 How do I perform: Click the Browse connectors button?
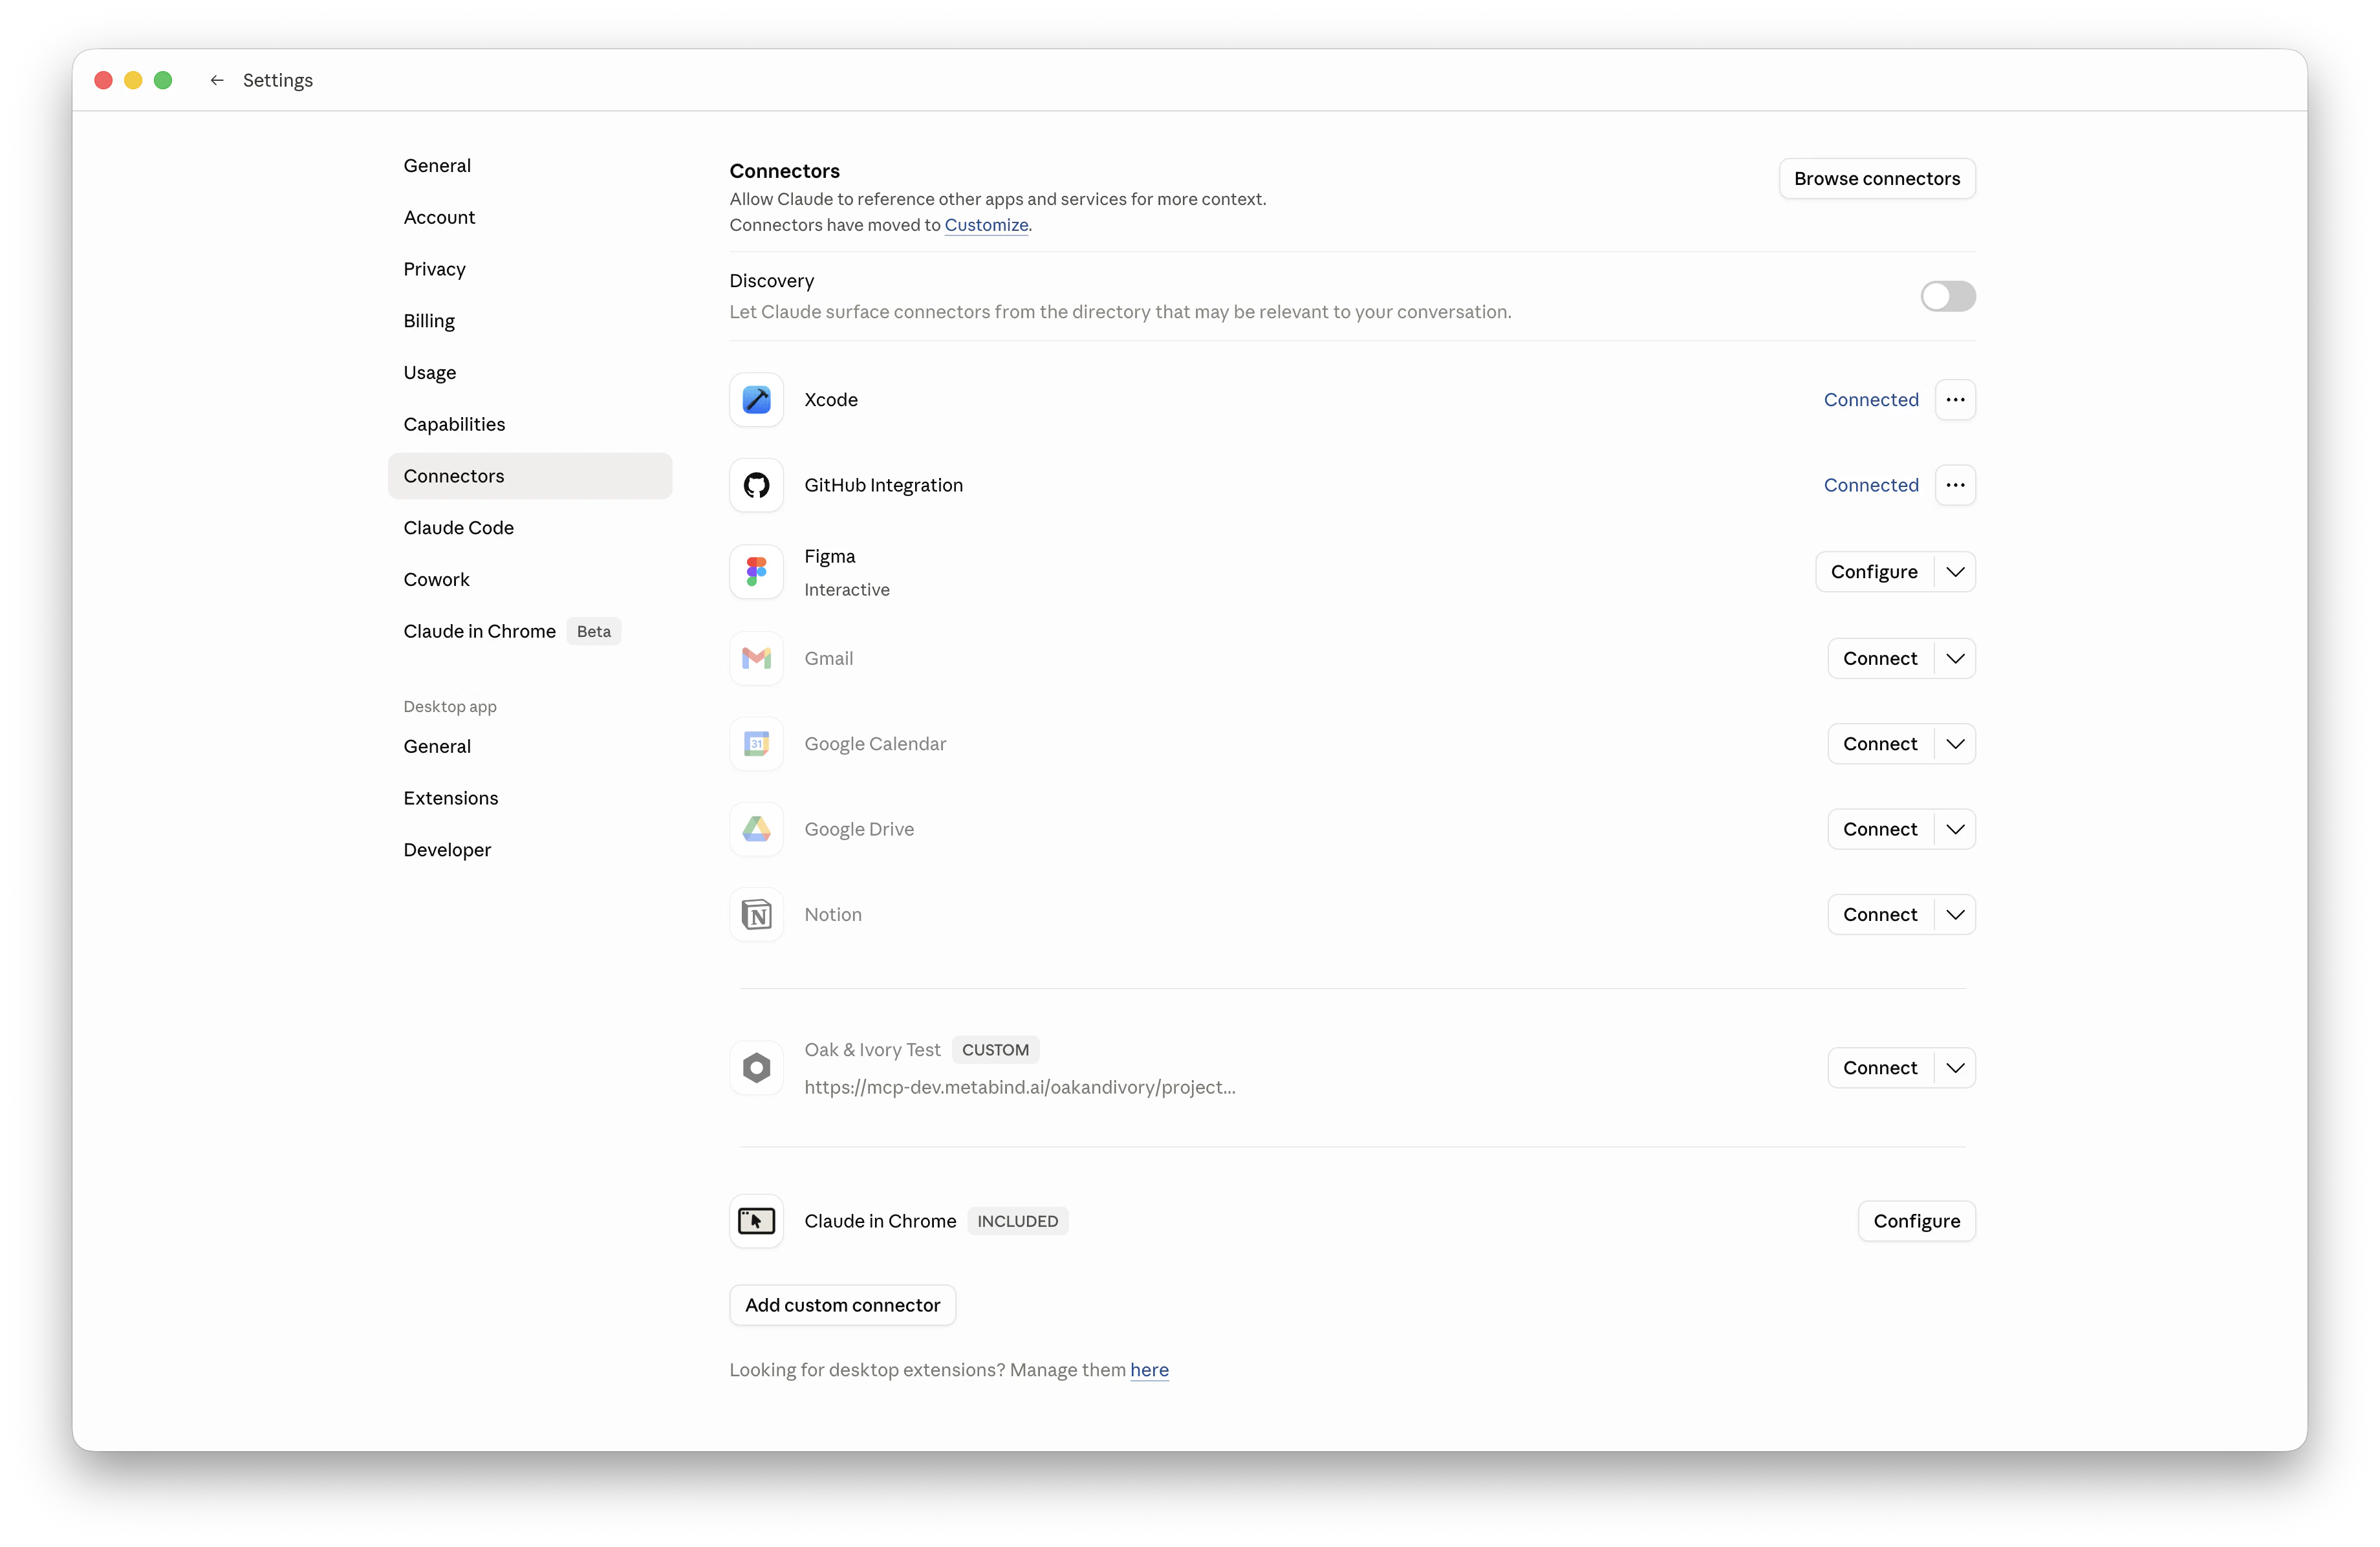[x=1877, y=179]
